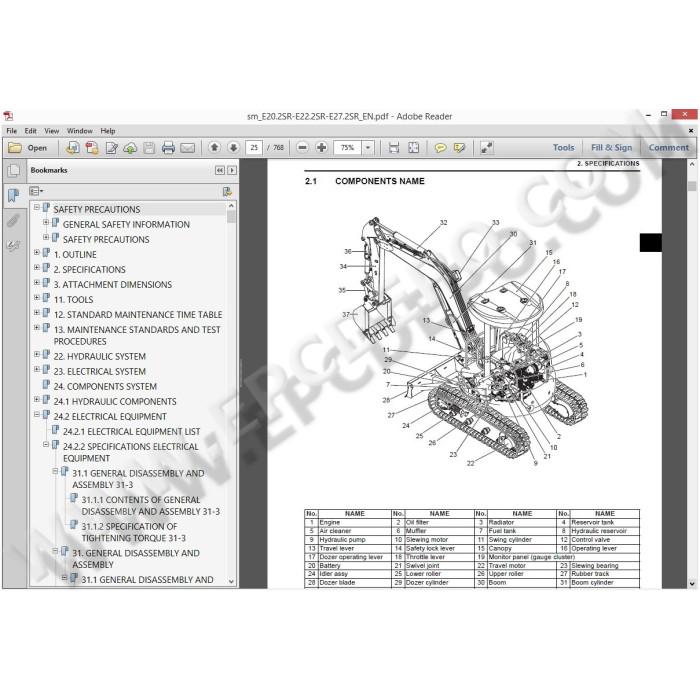Select 24. COMPONENTS SYSTEM bookmark
700x700 pixels.
pos(105,387)
